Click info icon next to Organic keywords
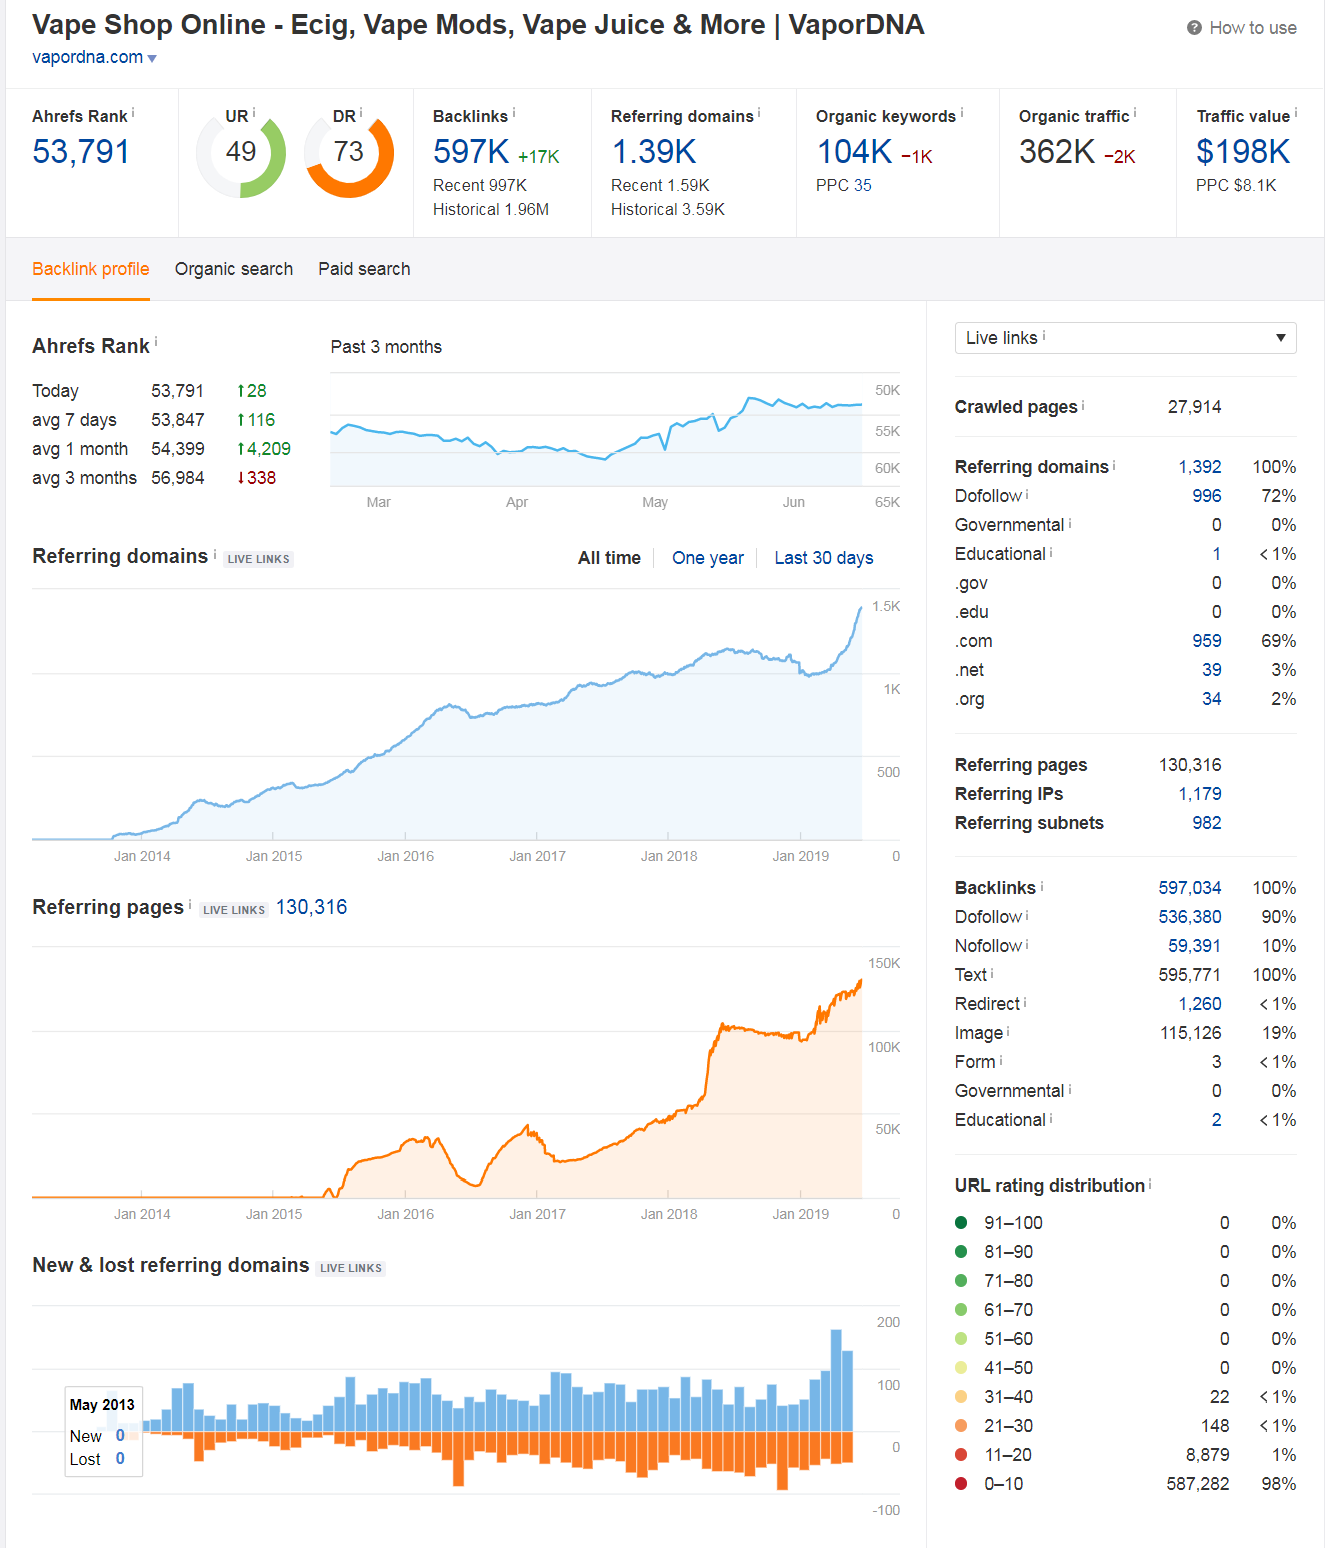The image size is (1344, 1548). click(962, 112)
